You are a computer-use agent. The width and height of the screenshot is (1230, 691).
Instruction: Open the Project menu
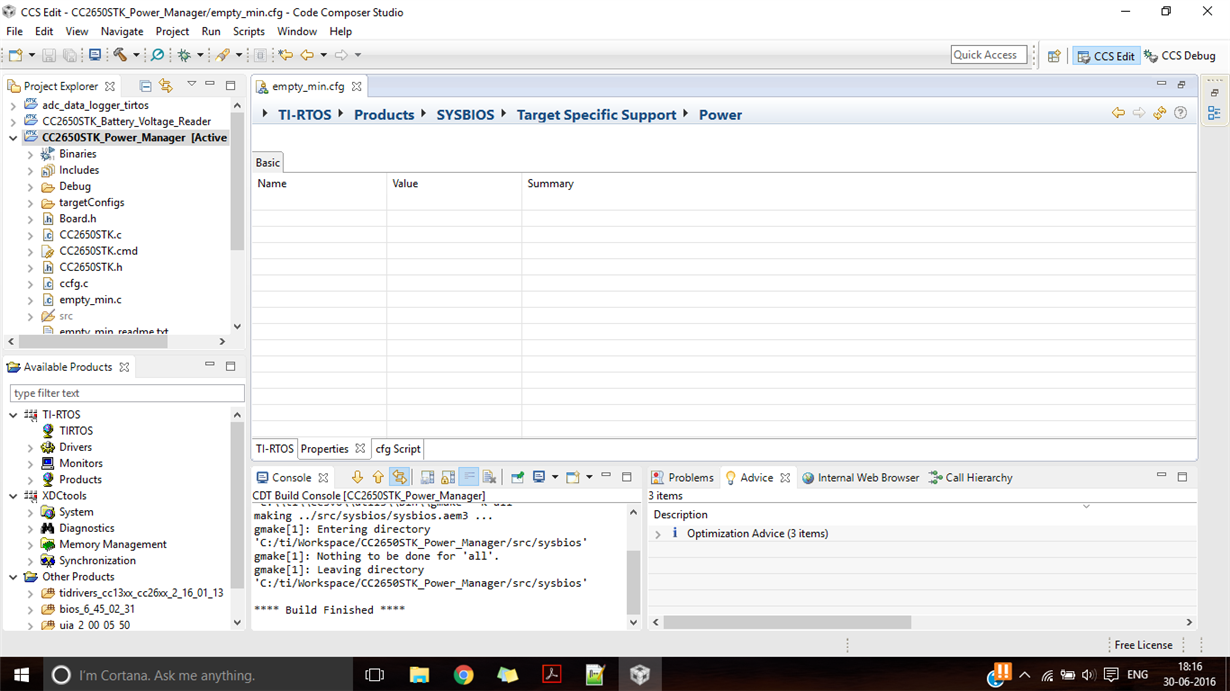[x=172, y=31]
